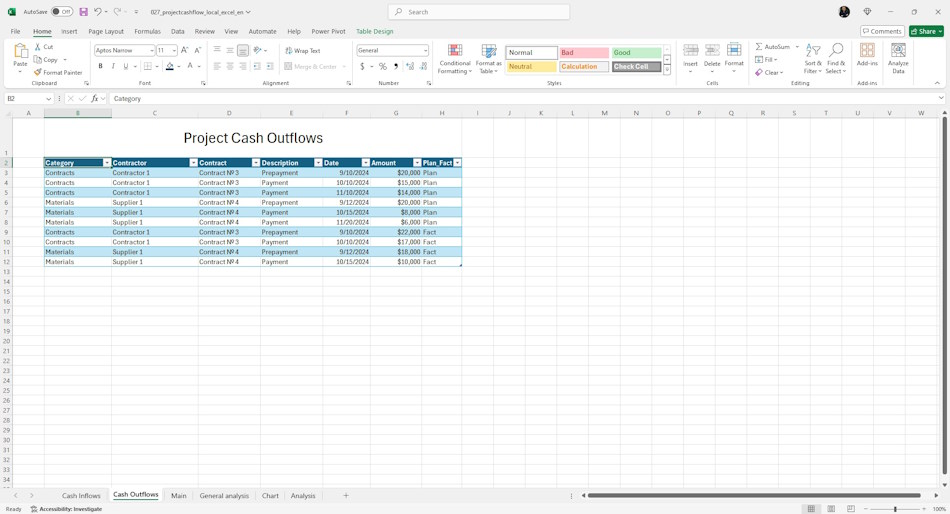Apply Bold formatting
Image resolution: width=950 pixels, height=514 pixels.
point(101,66)
